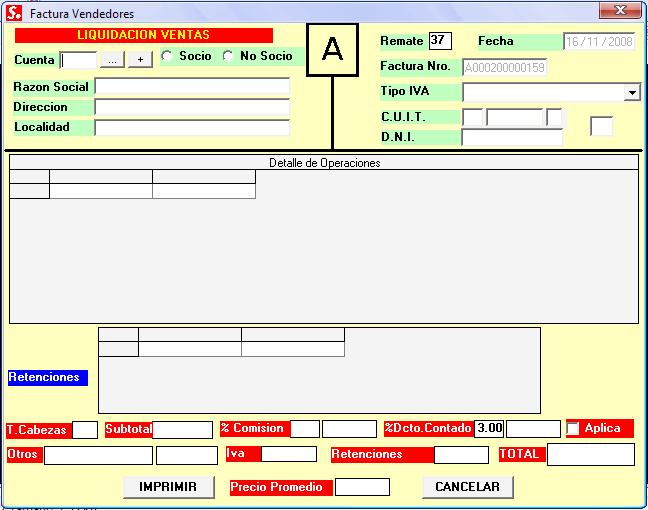Viewport: 648px width, 510px height.
Task: Click the plus button next to Cuenta
Action: [140, 60]
